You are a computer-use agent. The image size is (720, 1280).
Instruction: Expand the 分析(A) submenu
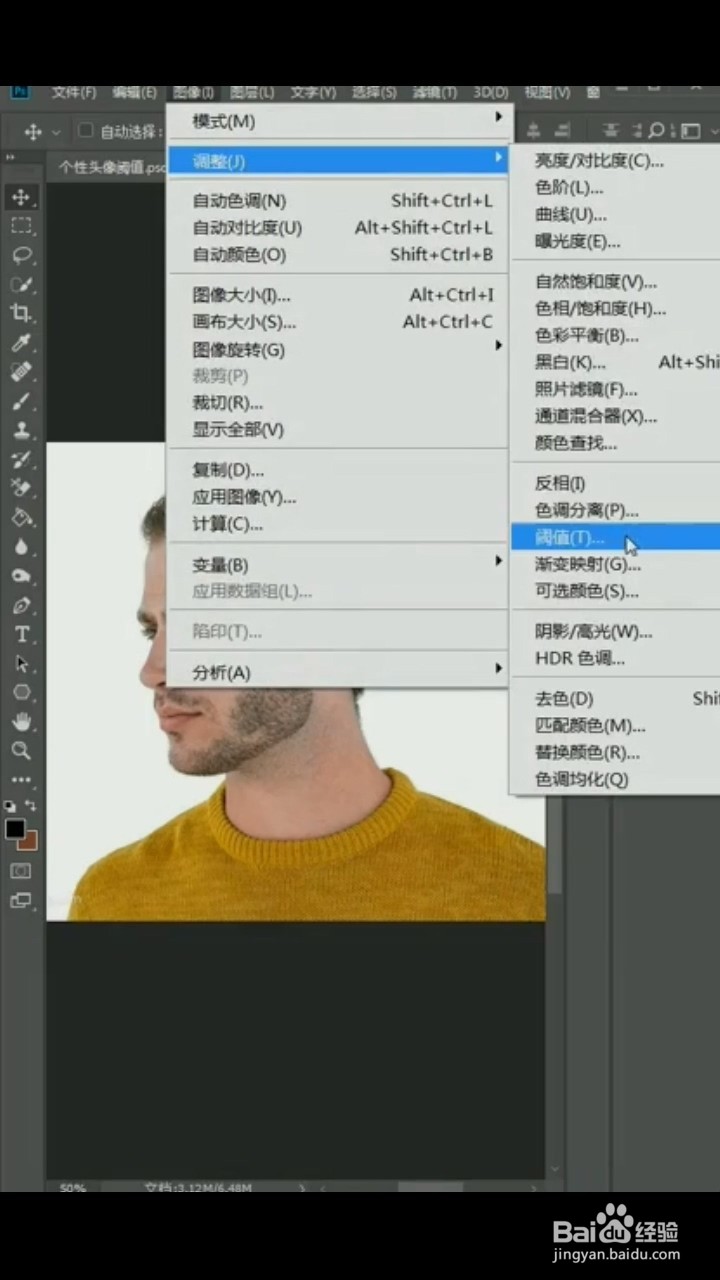point(340,672)
